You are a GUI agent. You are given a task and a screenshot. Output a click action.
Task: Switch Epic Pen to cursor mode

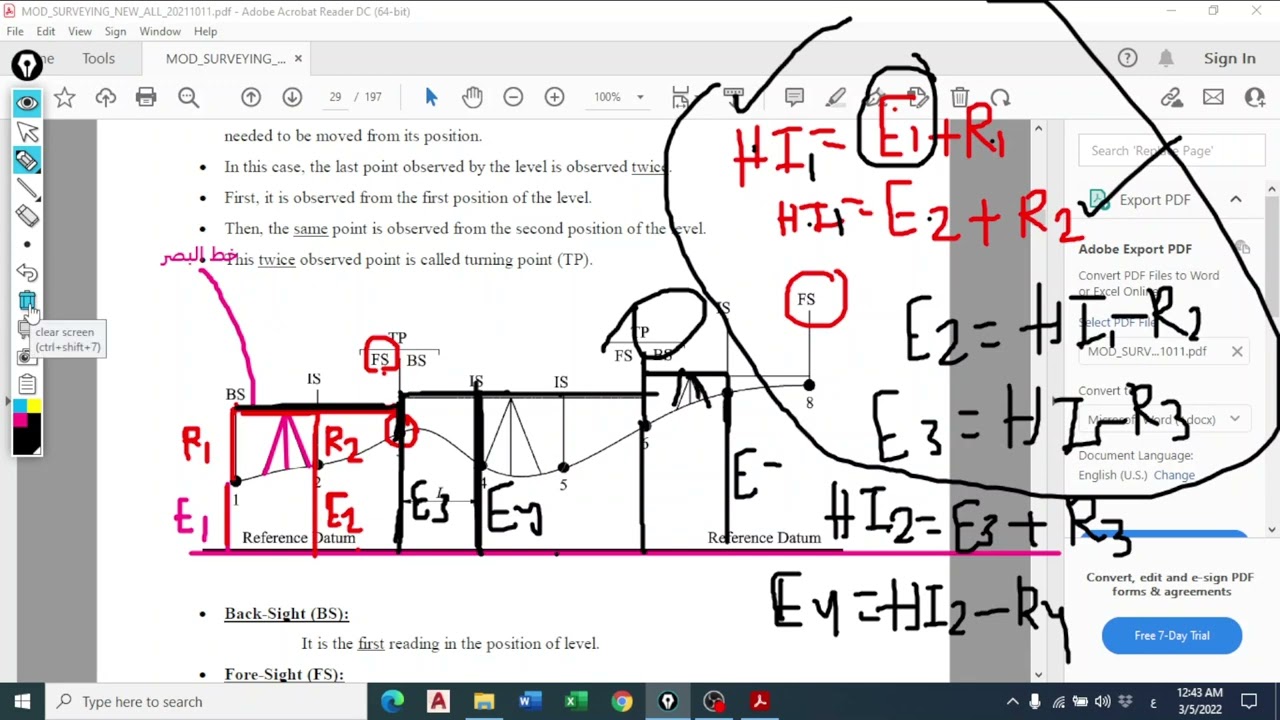[x=27, y=131]
